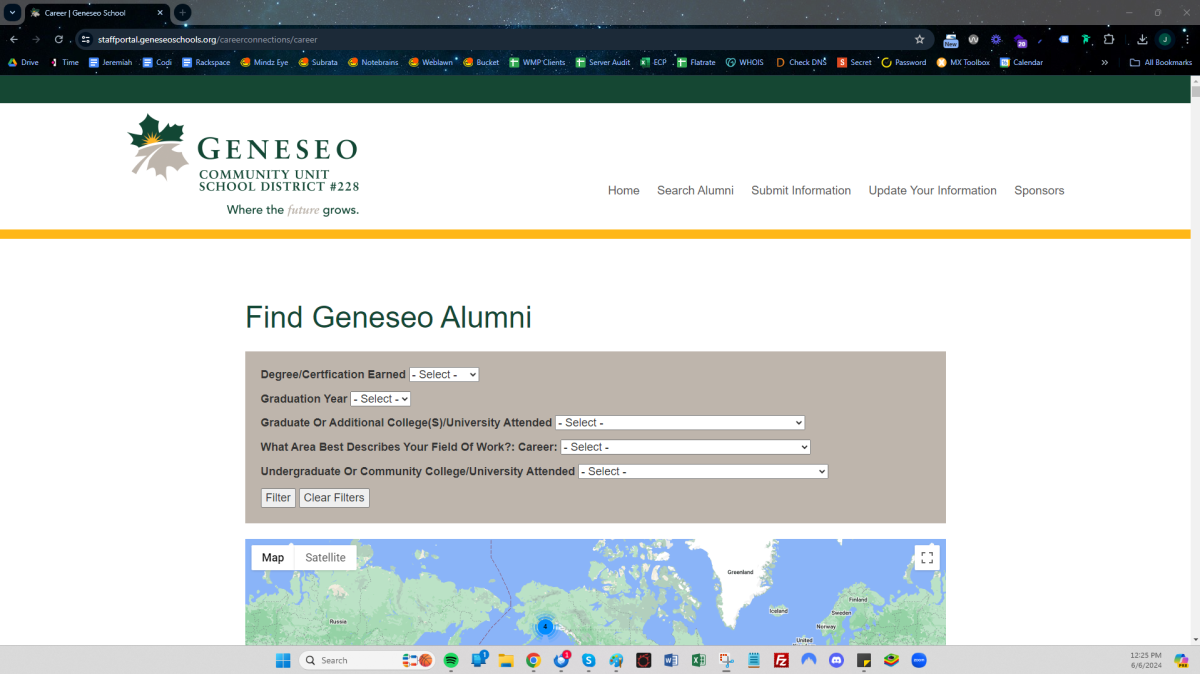Expand the Graduation Year dropdown
The width and height of the screenshot is (1200, 674).
point(380,399)
